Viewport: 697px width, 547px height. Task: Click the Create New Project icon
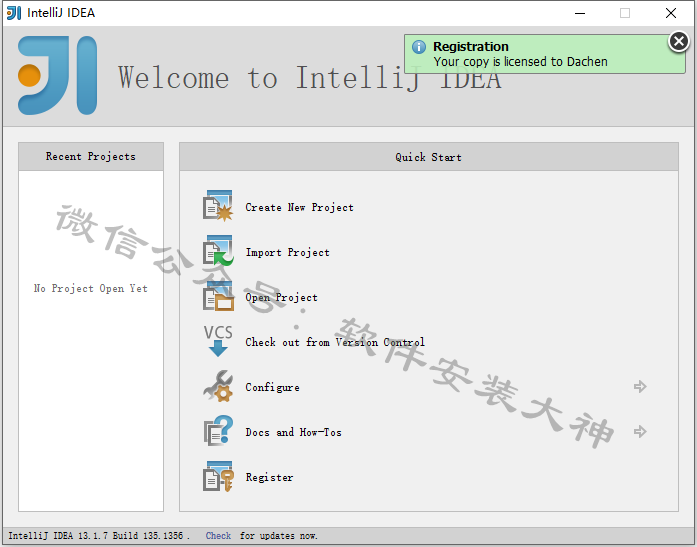coord(218,206)
